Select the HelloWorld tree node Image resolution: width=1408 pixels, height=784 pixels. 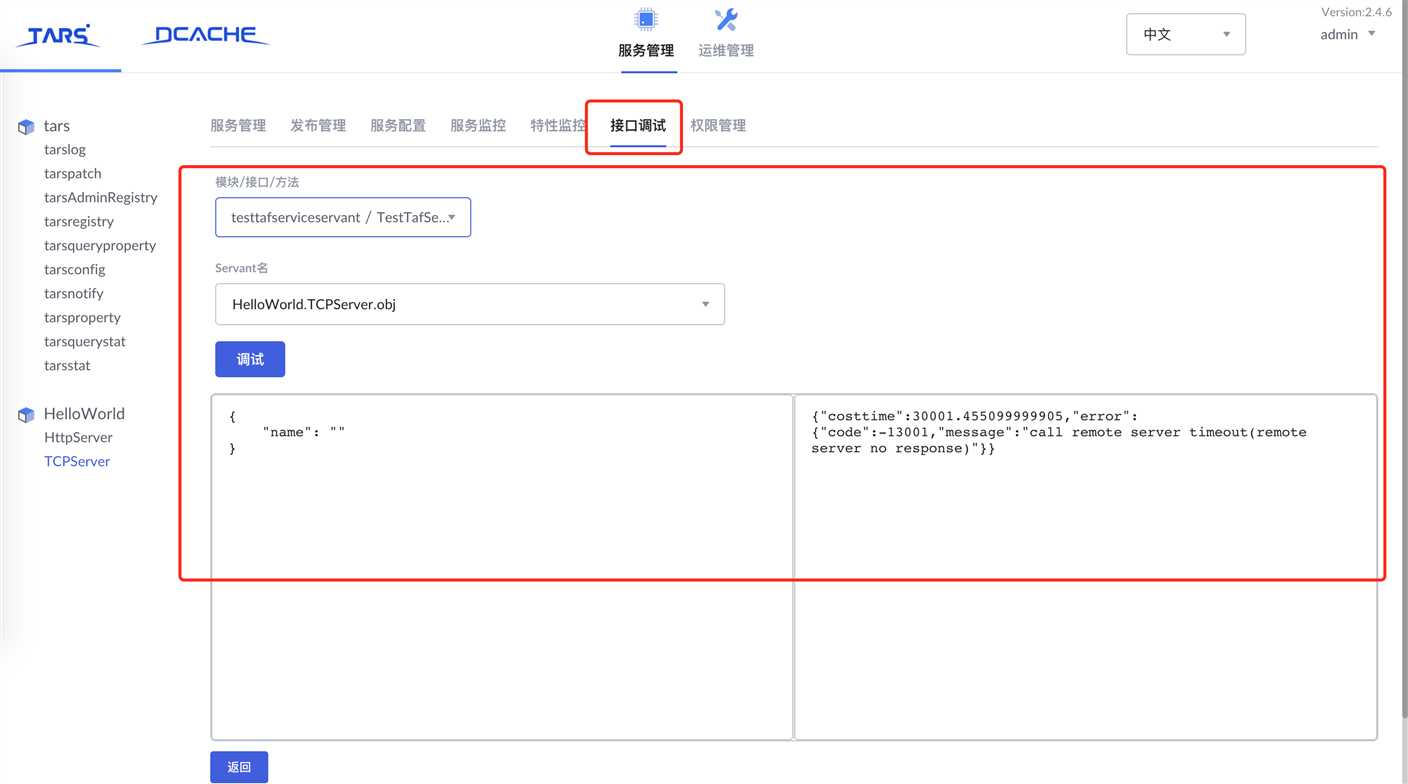point(84,413)
